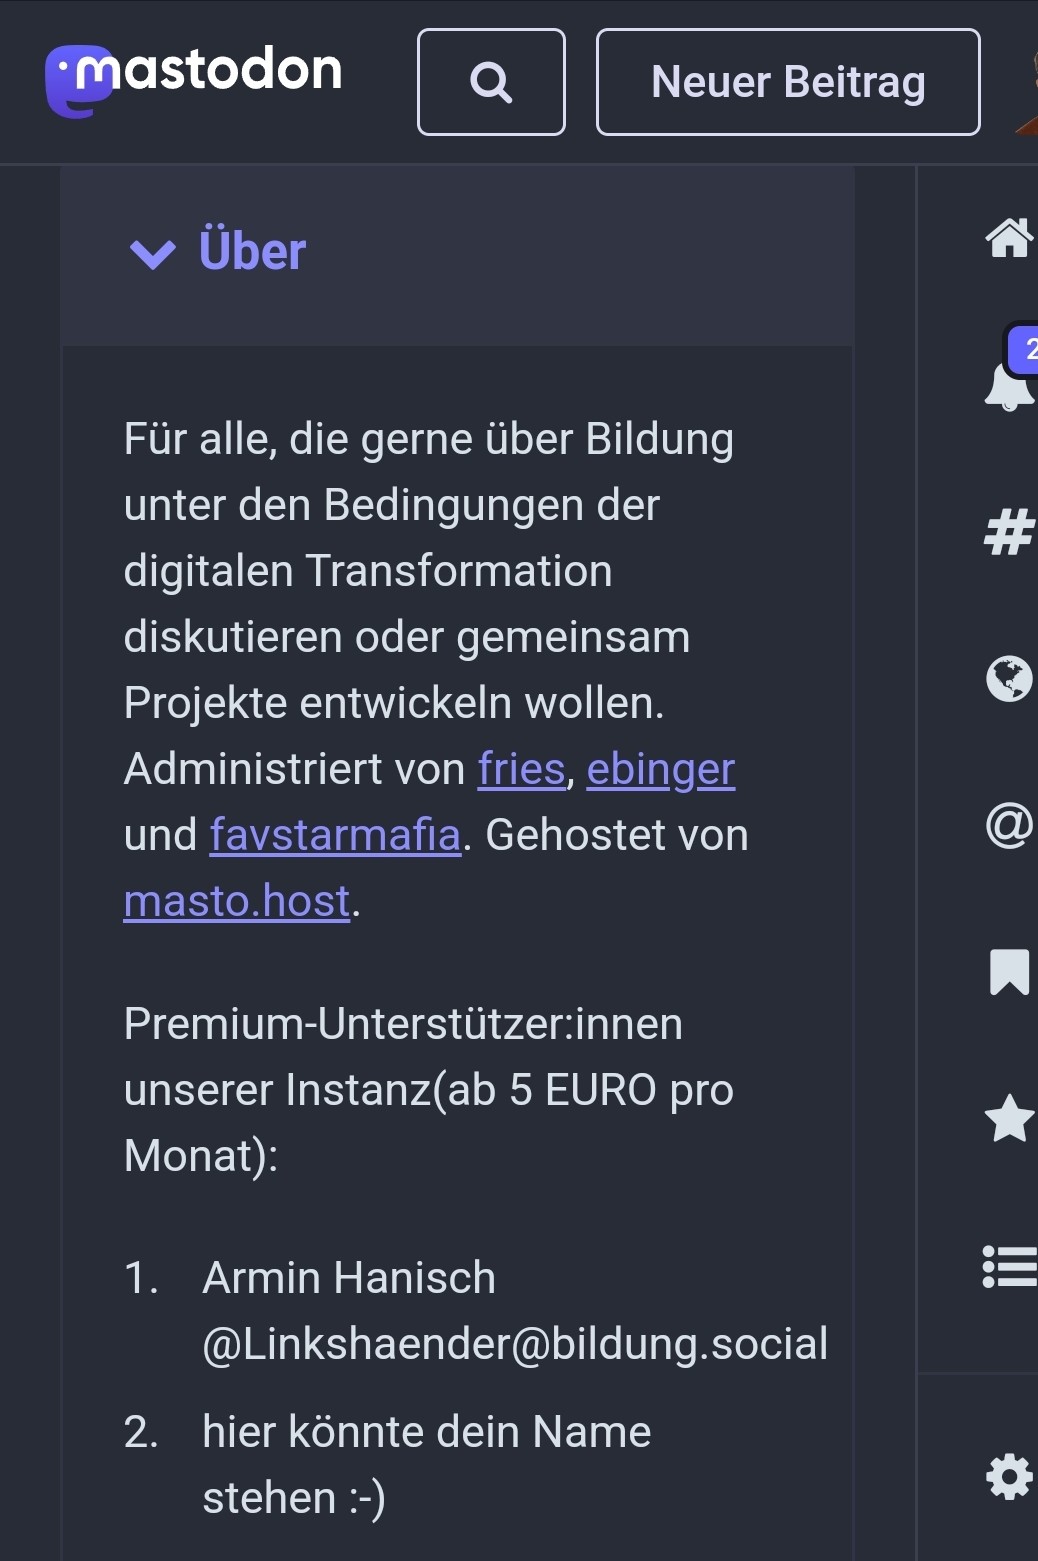Collapse the Über section chevron
Screen dimensions: 1038x1561
pyautogui.click(x=153, y=253)
